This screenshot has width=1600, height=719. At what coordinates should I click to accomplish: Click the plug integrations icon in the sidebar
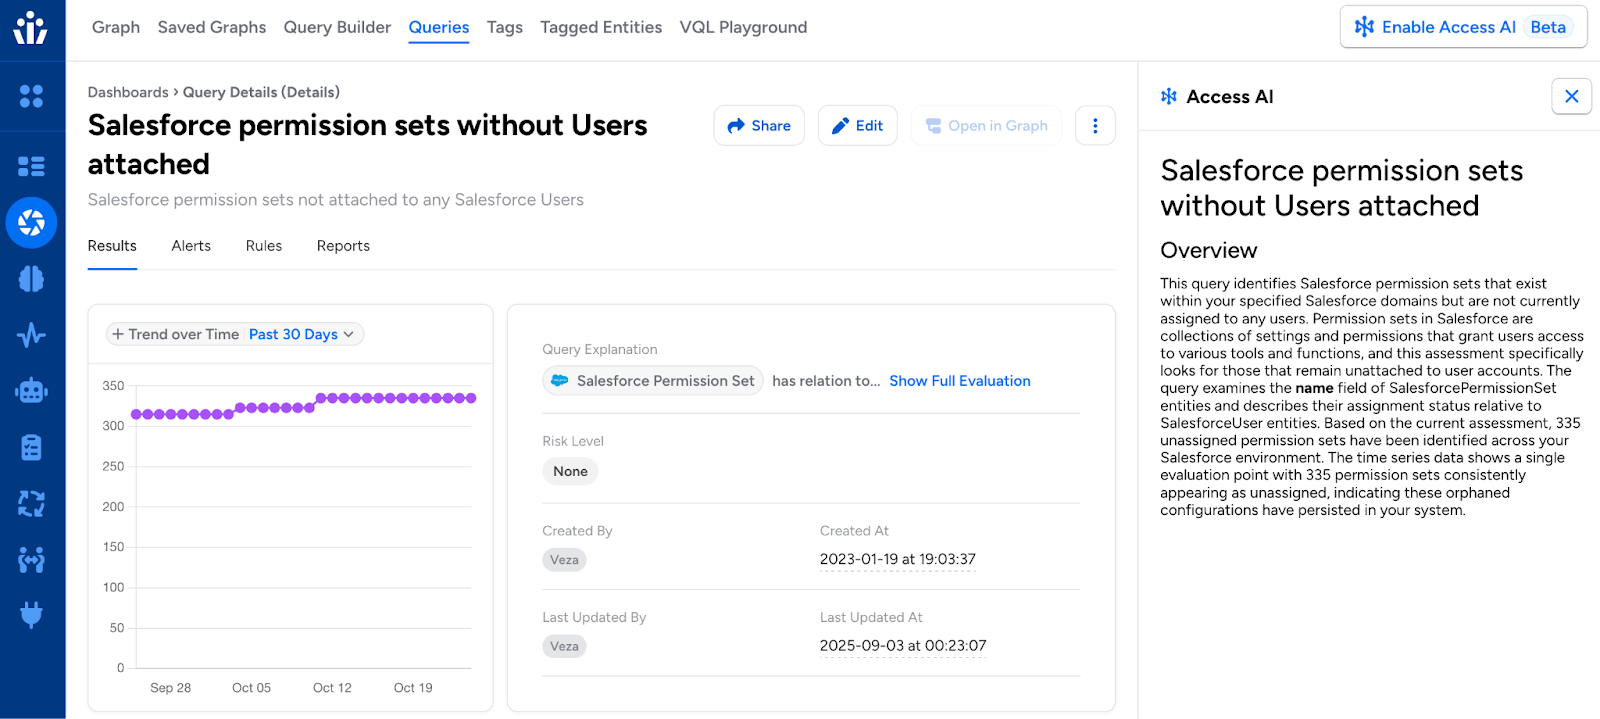31,614
